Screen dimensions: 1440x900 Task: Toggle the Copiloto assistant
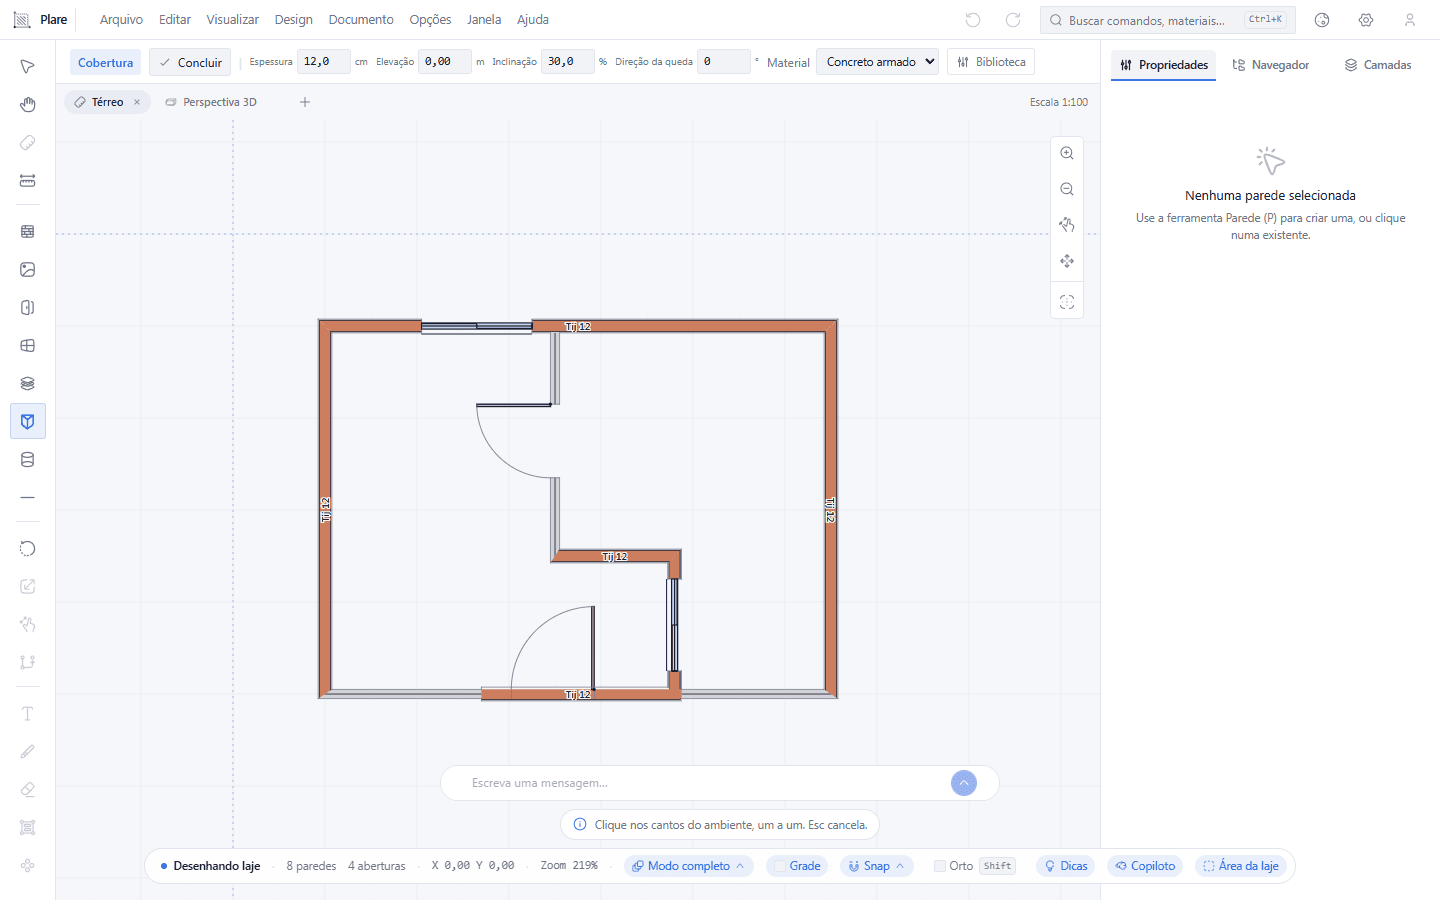pos(1145,866)
